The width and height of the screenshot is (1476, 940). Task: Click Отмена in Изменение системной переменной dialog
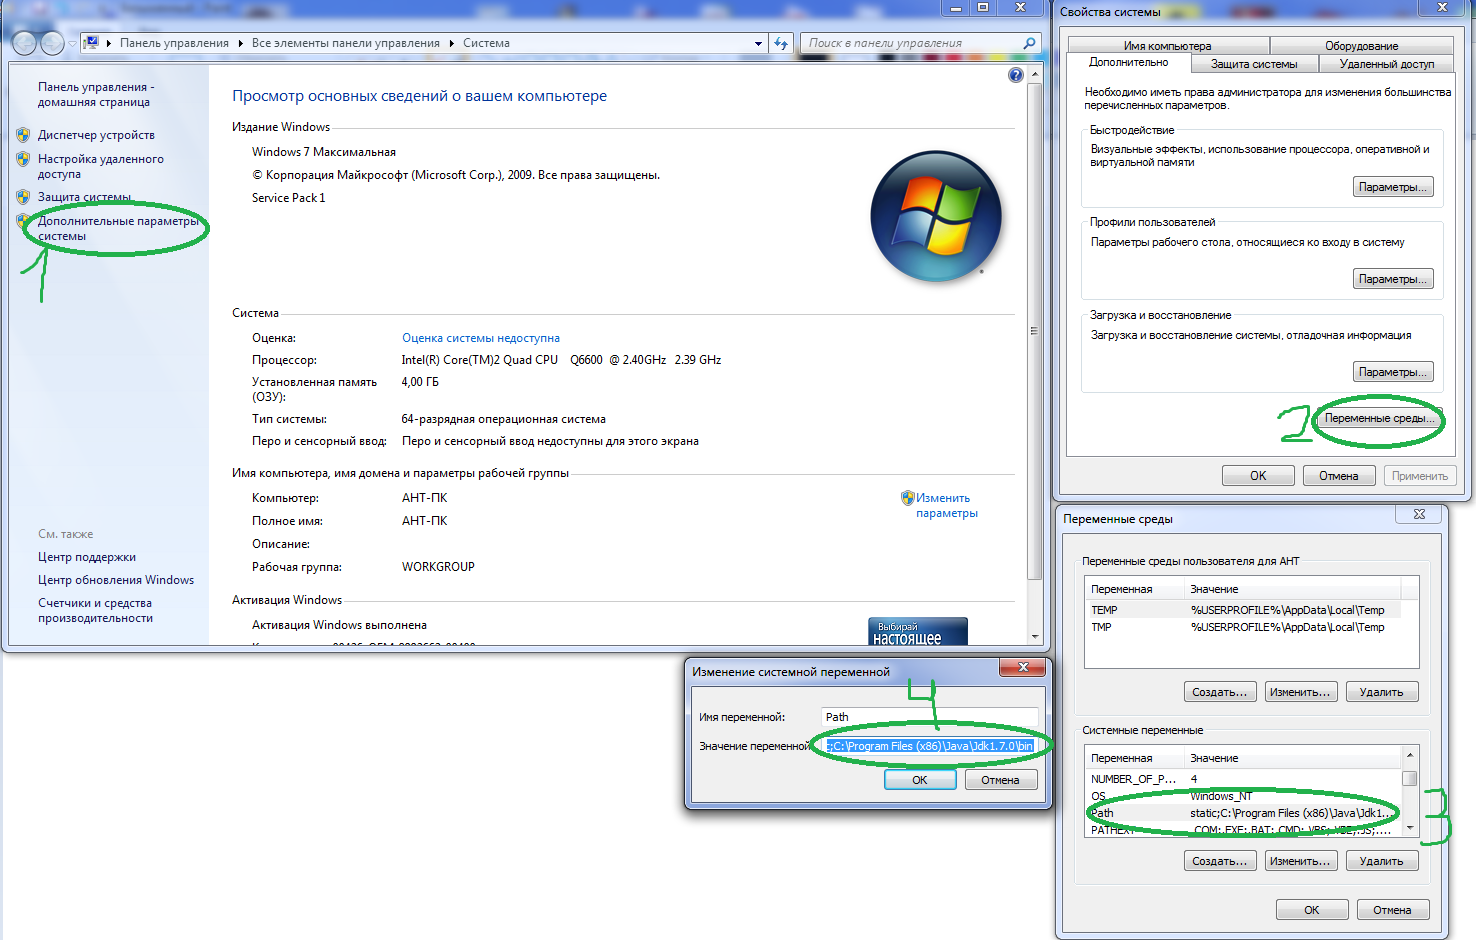[x=1000, y=780]
